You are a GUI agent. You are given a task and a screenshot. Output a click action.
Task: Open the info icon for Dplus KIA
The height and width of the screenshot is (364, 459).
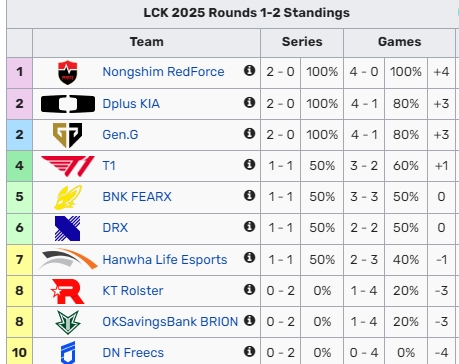click(x=249, y=102)
